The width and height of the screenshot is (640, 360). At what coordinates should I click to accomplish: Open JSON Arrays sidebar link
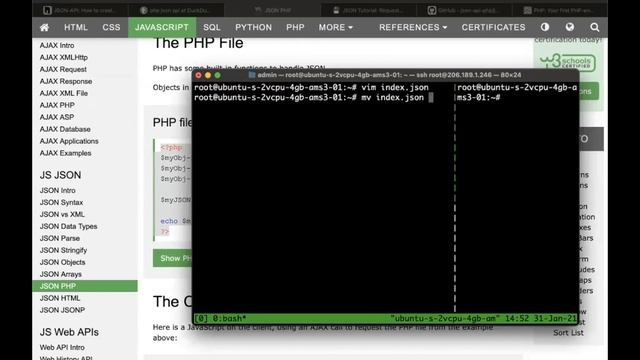61,274
